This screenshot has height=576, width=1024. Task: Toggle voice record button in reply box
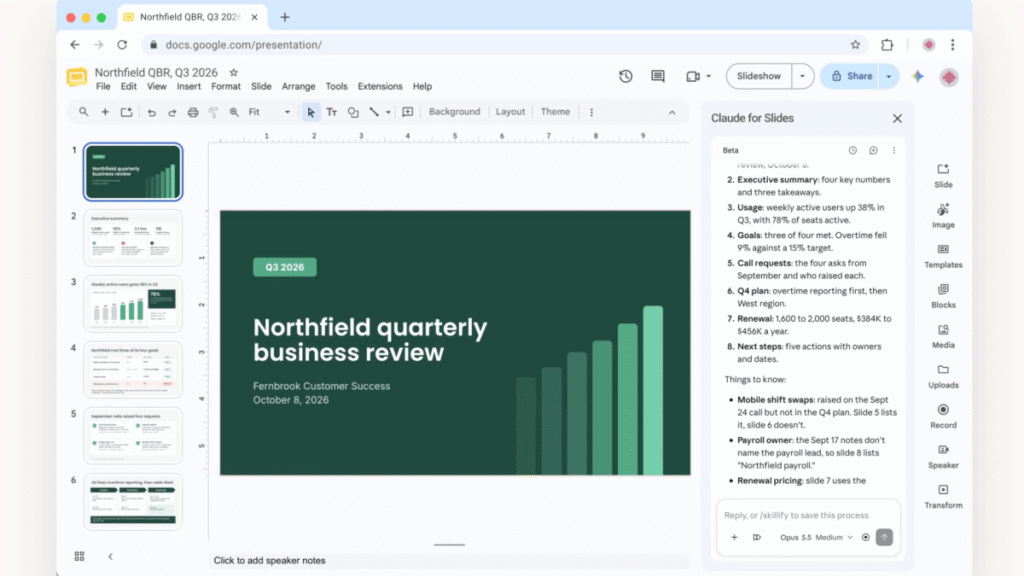click(x=865, y=537)
